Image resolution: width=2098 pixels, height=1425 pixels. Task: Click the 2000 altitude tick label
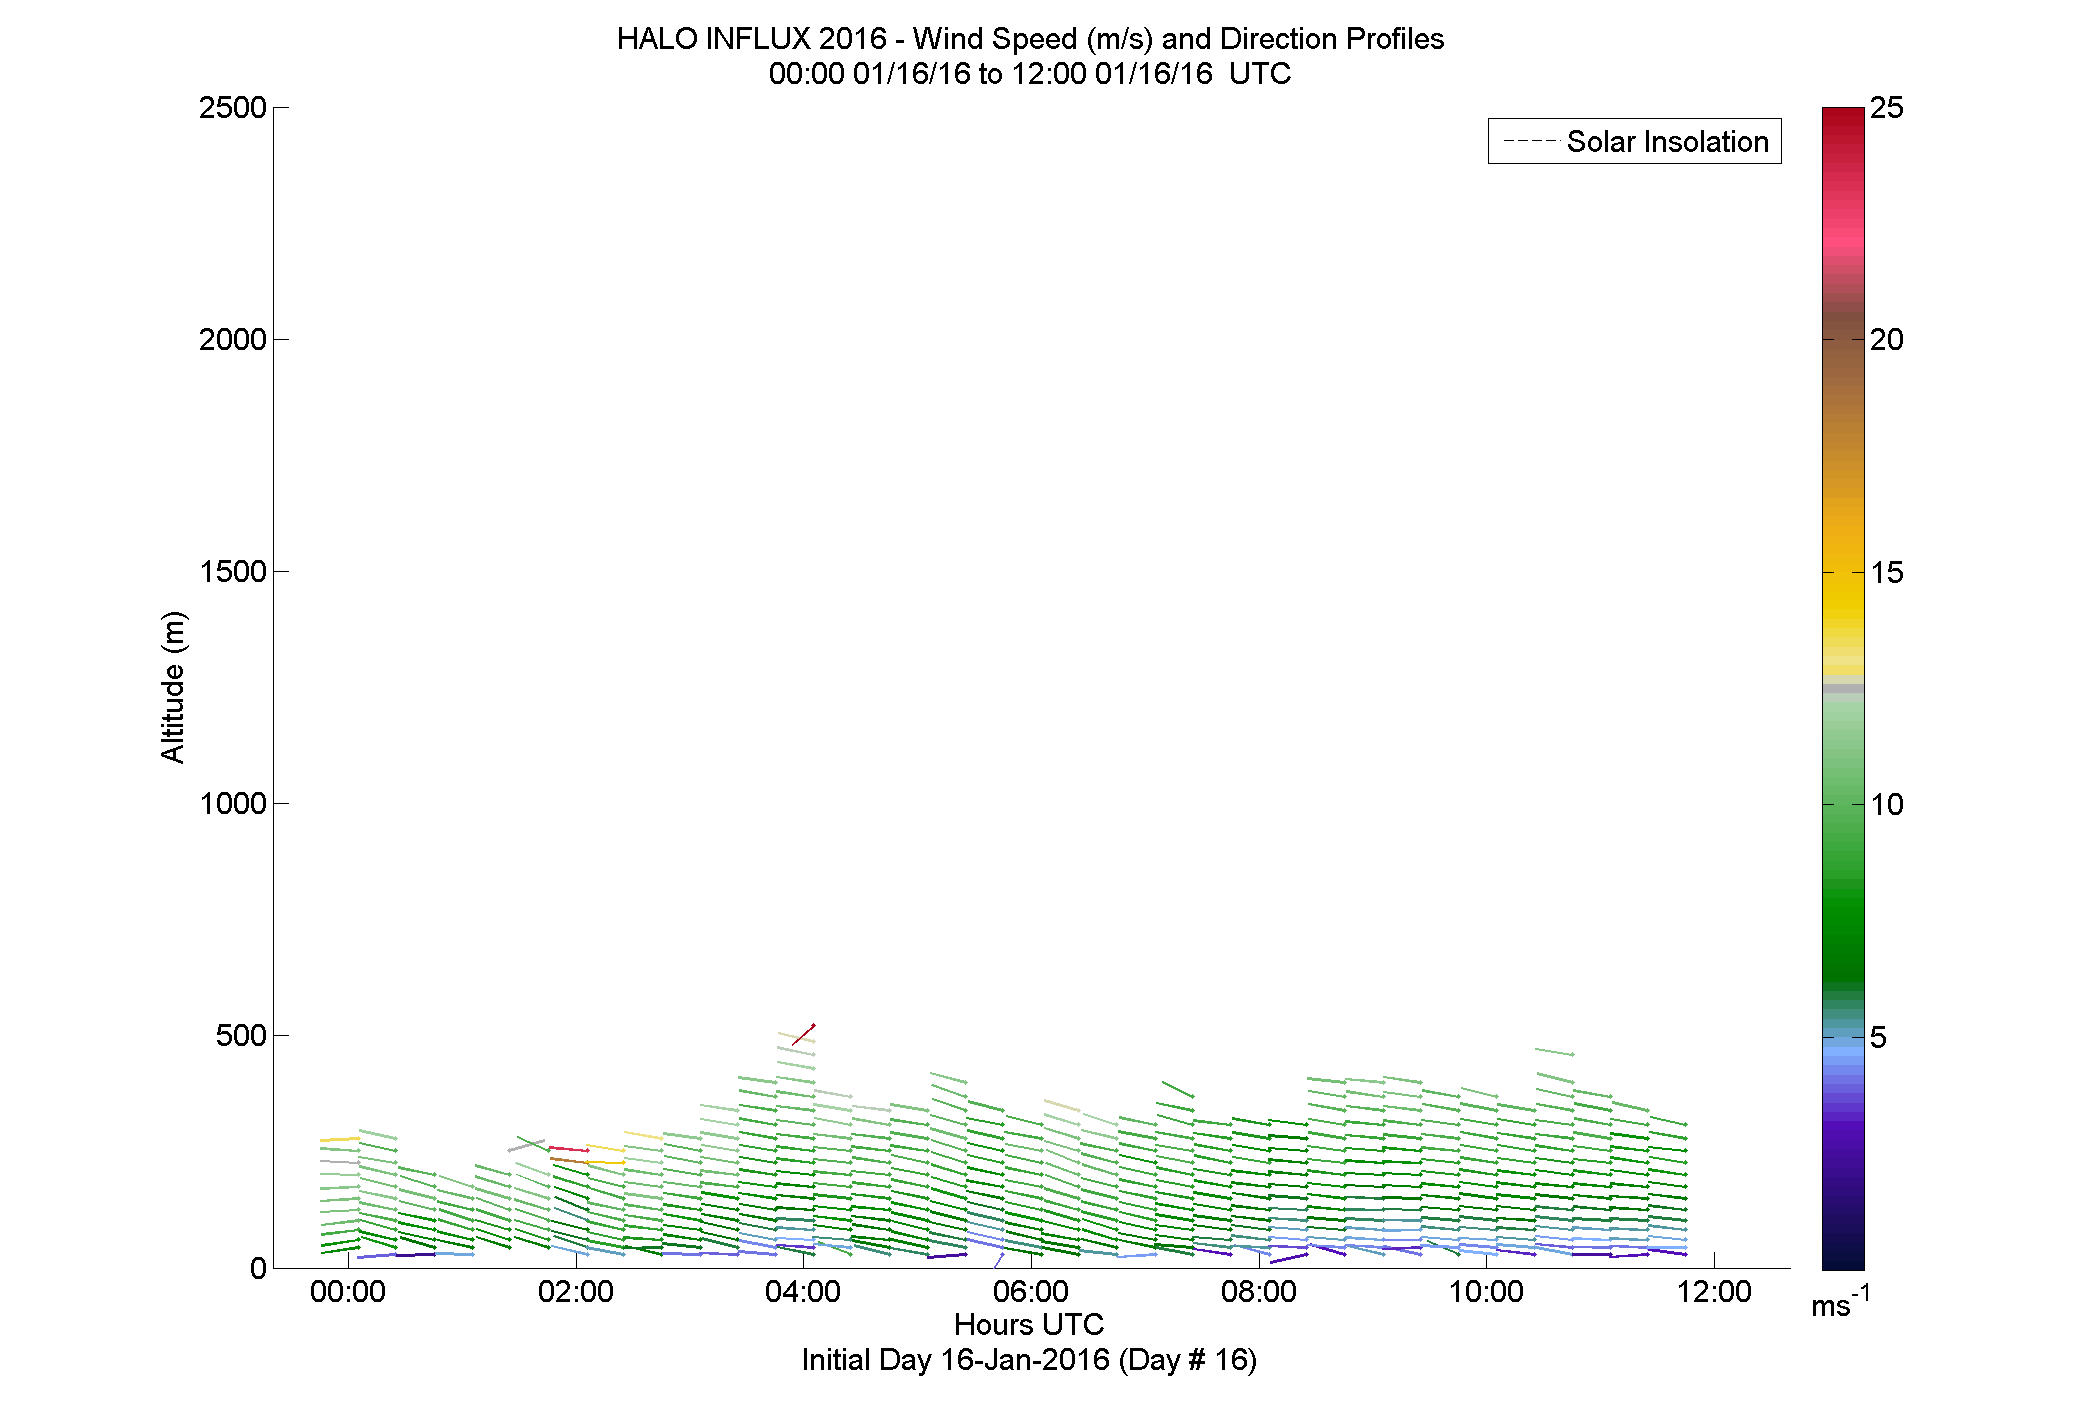[232, 340]
